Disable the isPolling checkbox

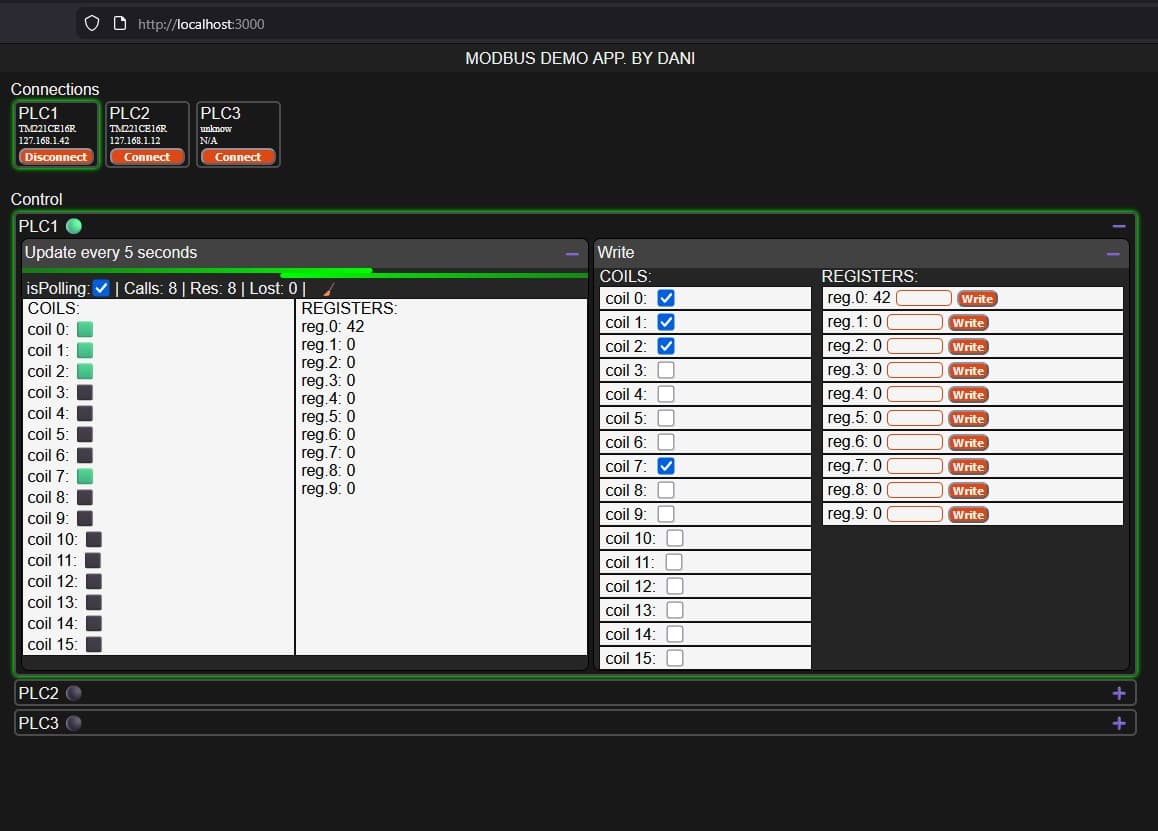[101, 288]
